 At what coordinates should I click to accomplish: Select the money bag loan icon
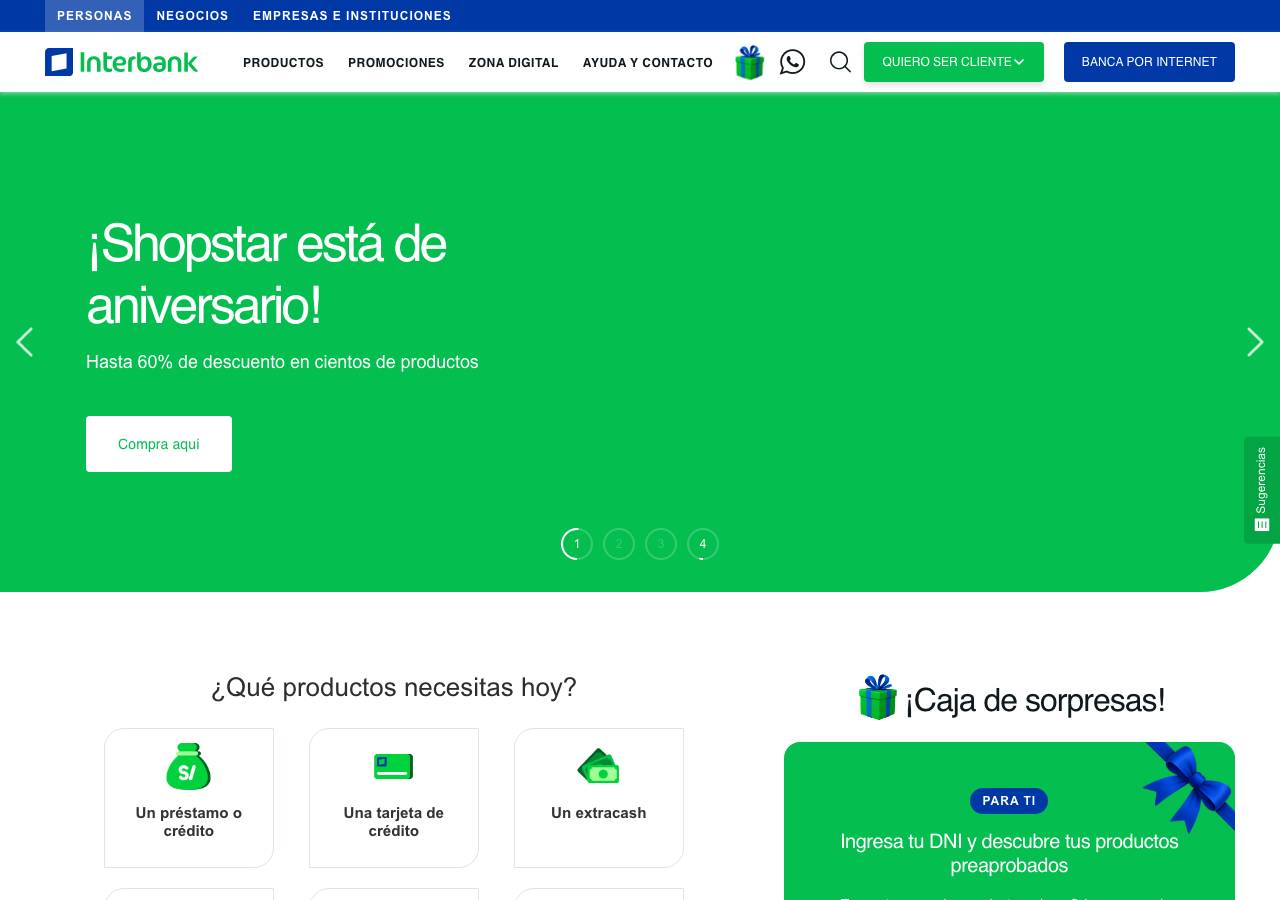188,767
